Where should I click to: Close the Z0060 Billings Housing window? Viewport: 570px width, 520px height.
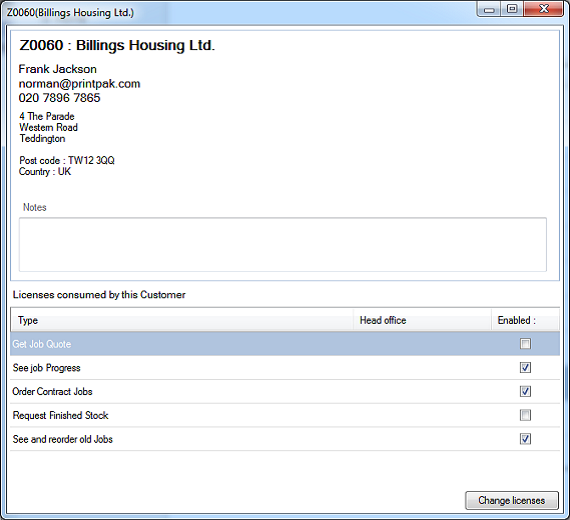pos(543,9)
